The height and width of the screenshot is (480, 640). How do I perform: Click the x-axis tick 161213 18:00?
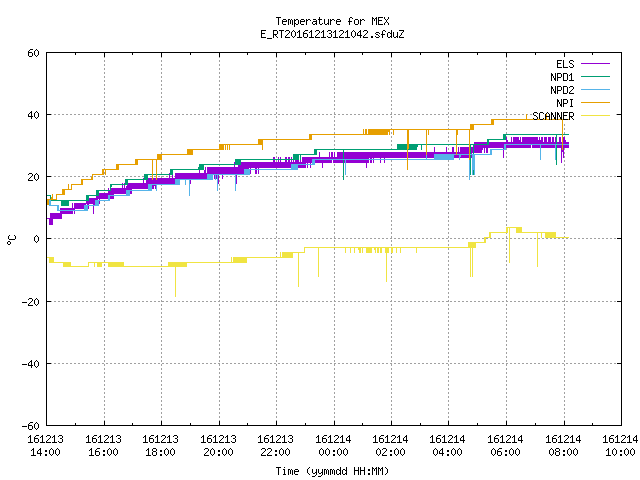click(160, 446)
